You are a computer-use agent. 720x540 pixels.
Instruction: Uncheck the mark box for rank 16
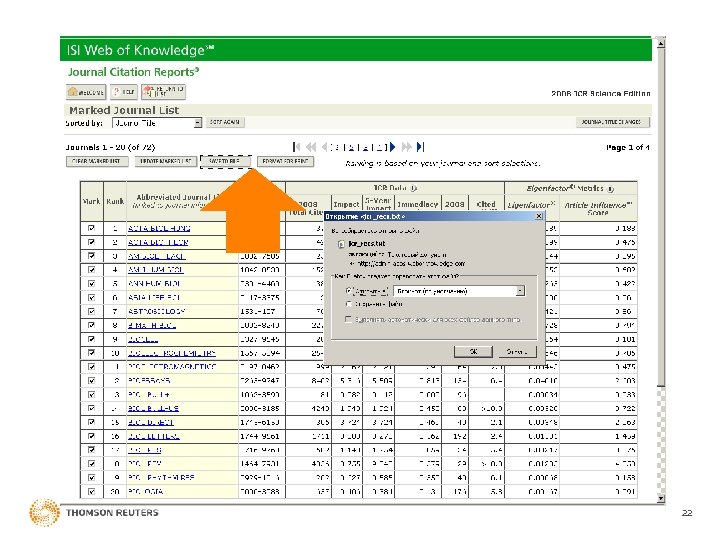click(x=91, y=436)
